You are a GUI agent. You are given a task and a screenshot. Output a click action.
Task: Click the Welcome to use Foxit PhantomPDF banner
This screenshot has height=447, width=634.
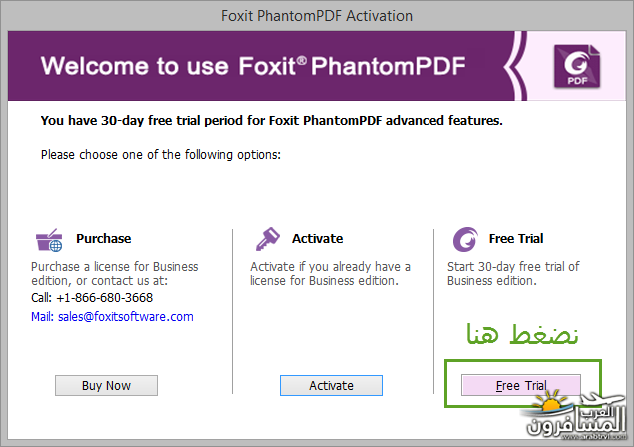[x=253, y=66]
